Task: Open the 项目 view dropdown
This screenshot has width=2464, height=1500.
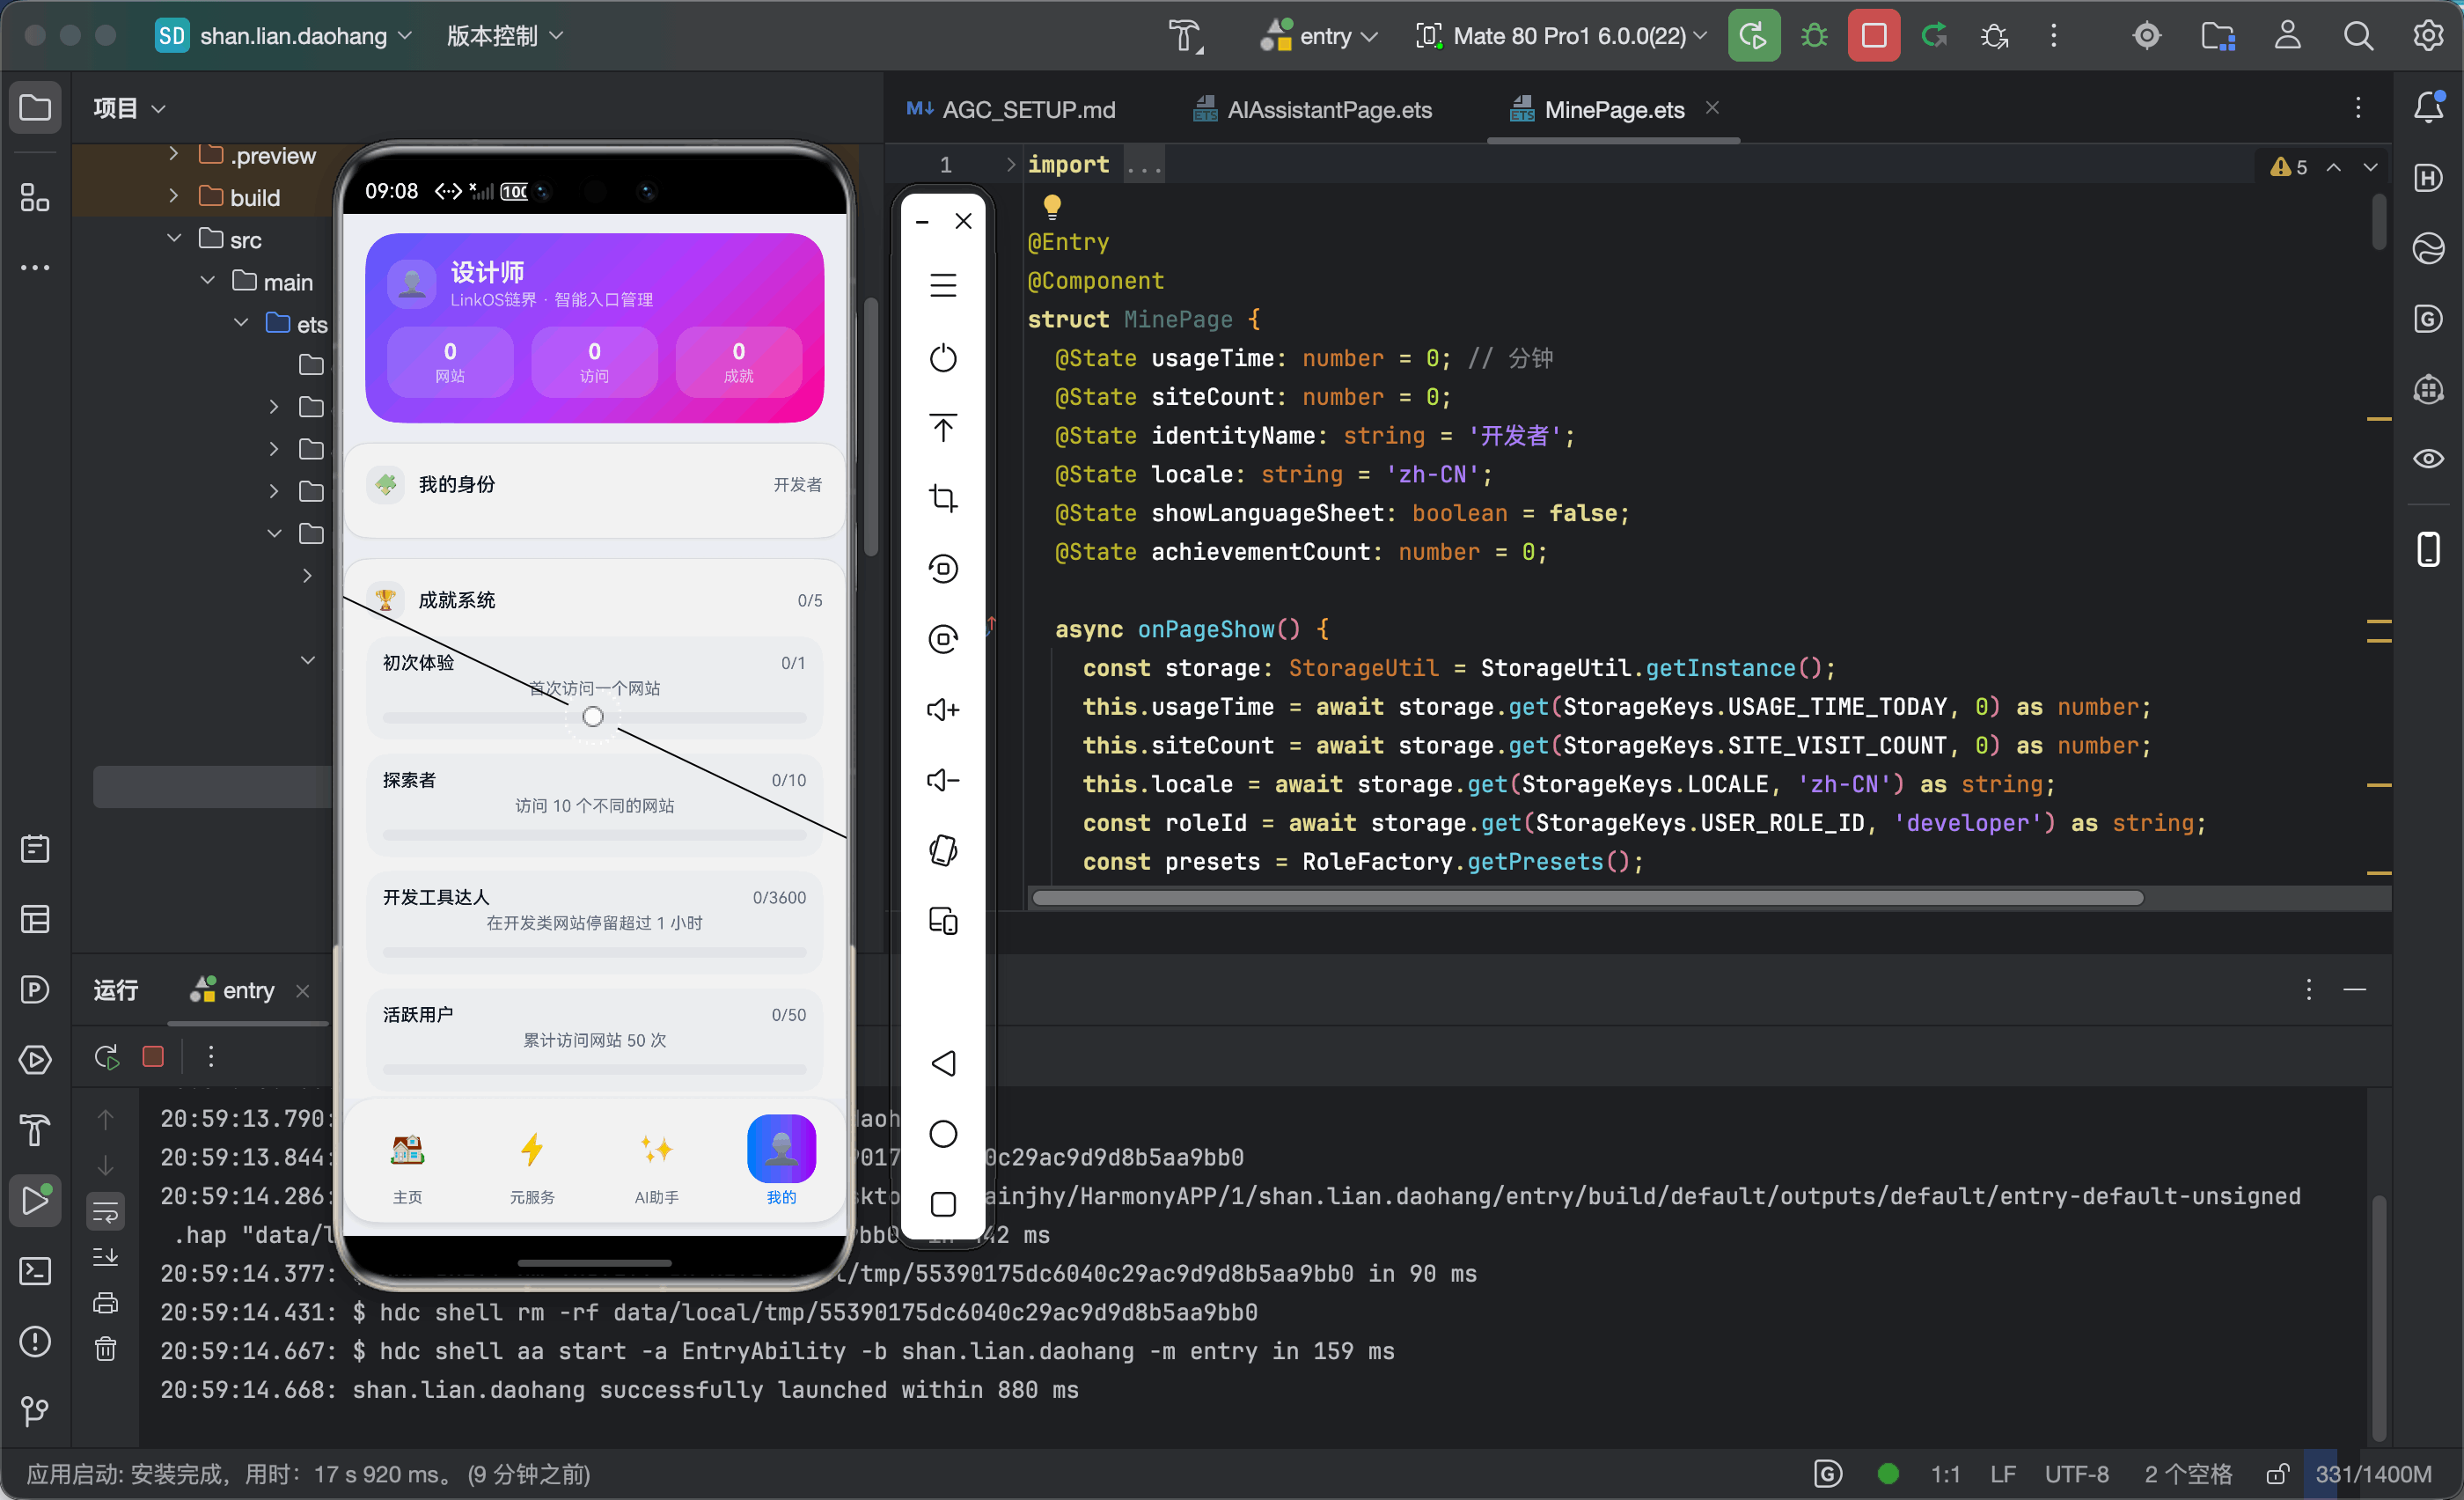Action: (129, 107)
